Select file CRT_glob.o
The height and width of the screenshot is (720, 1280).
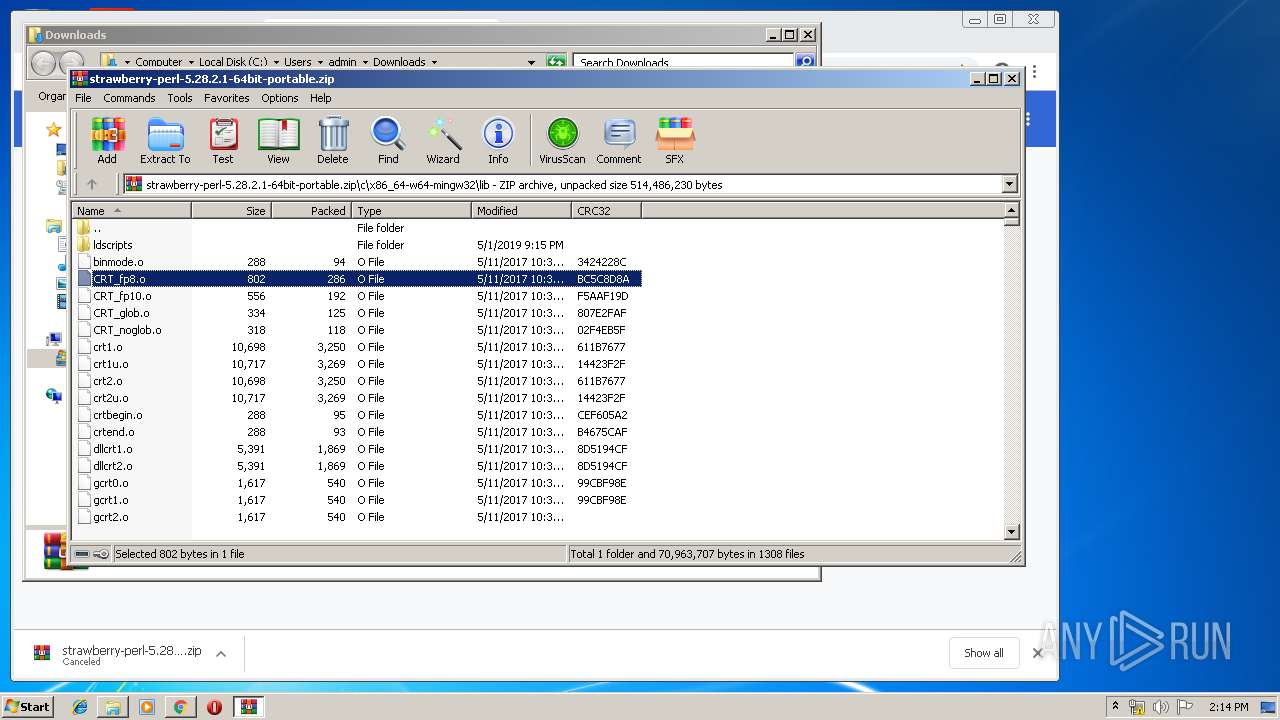[x=357, y=313]
